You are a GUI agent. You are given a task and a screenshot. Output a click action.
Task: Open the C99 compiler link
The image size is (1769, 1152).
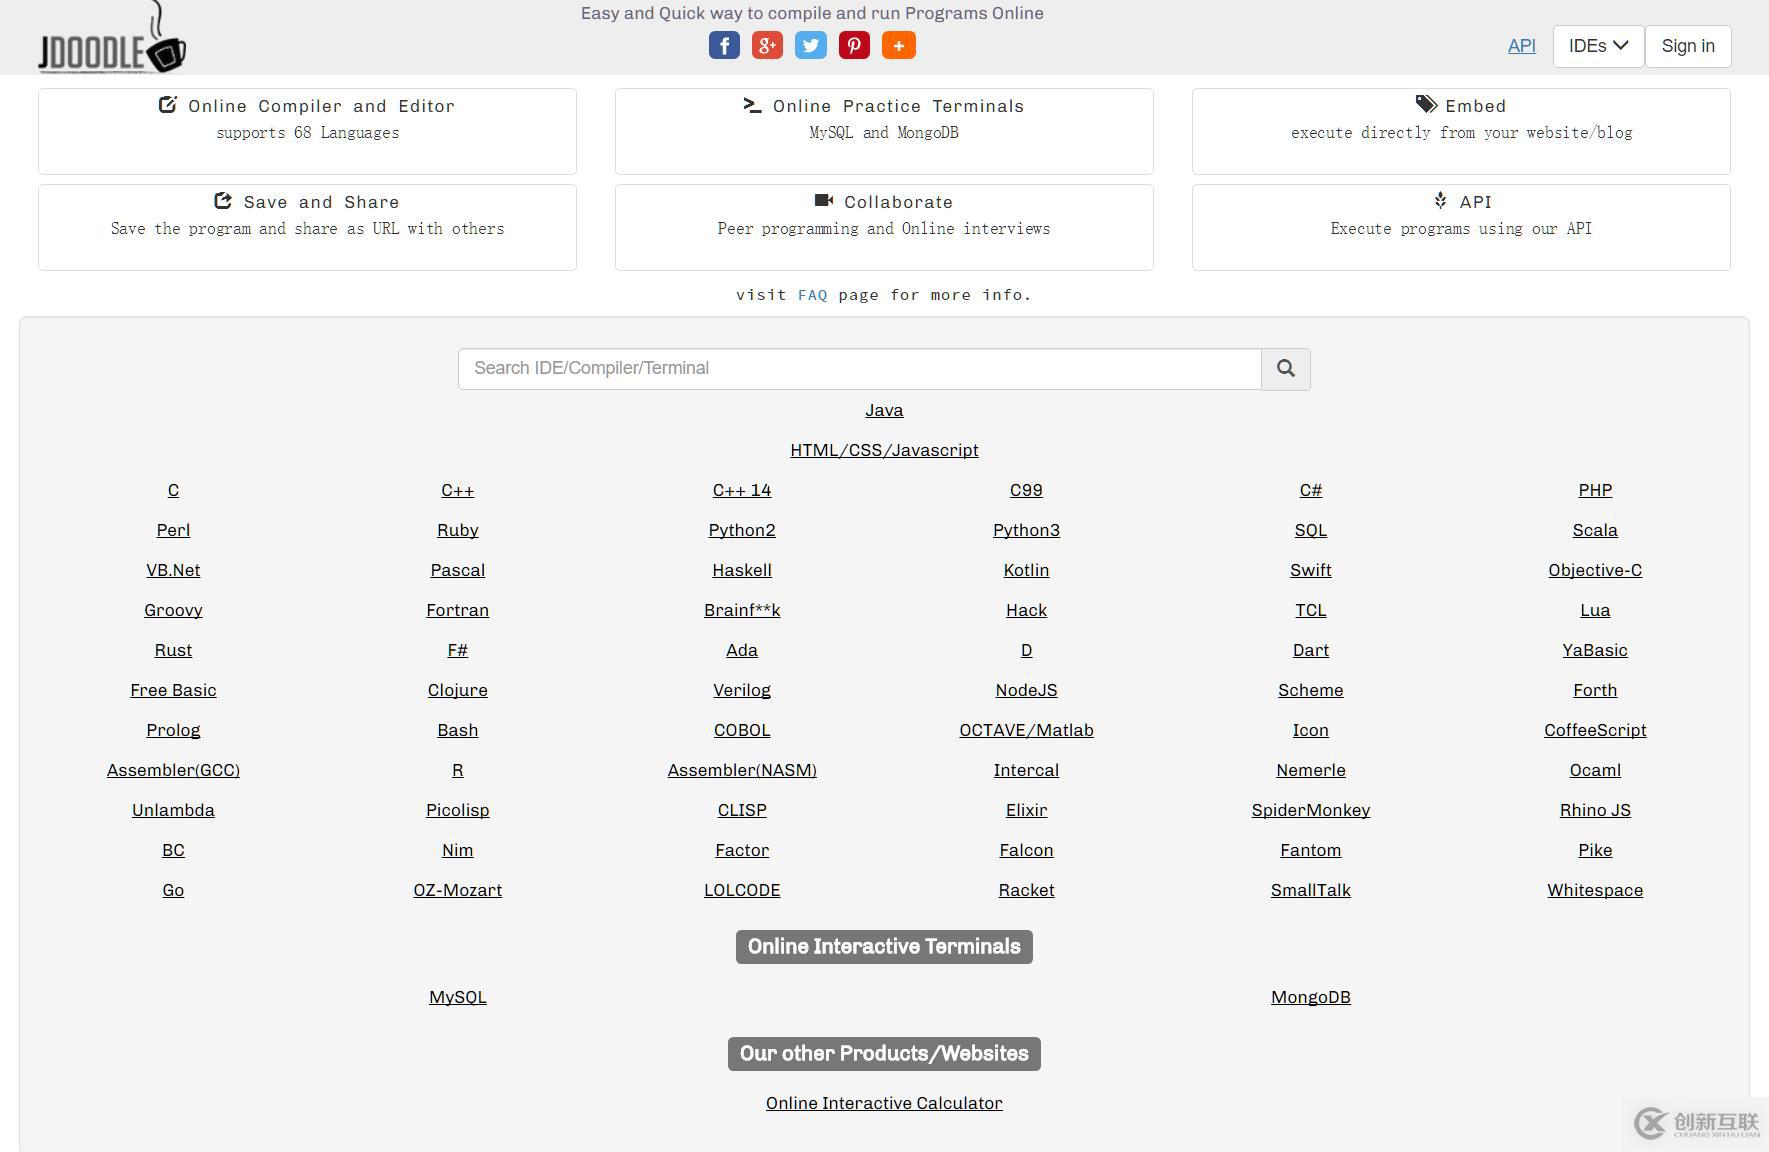tap(1026, 490)
